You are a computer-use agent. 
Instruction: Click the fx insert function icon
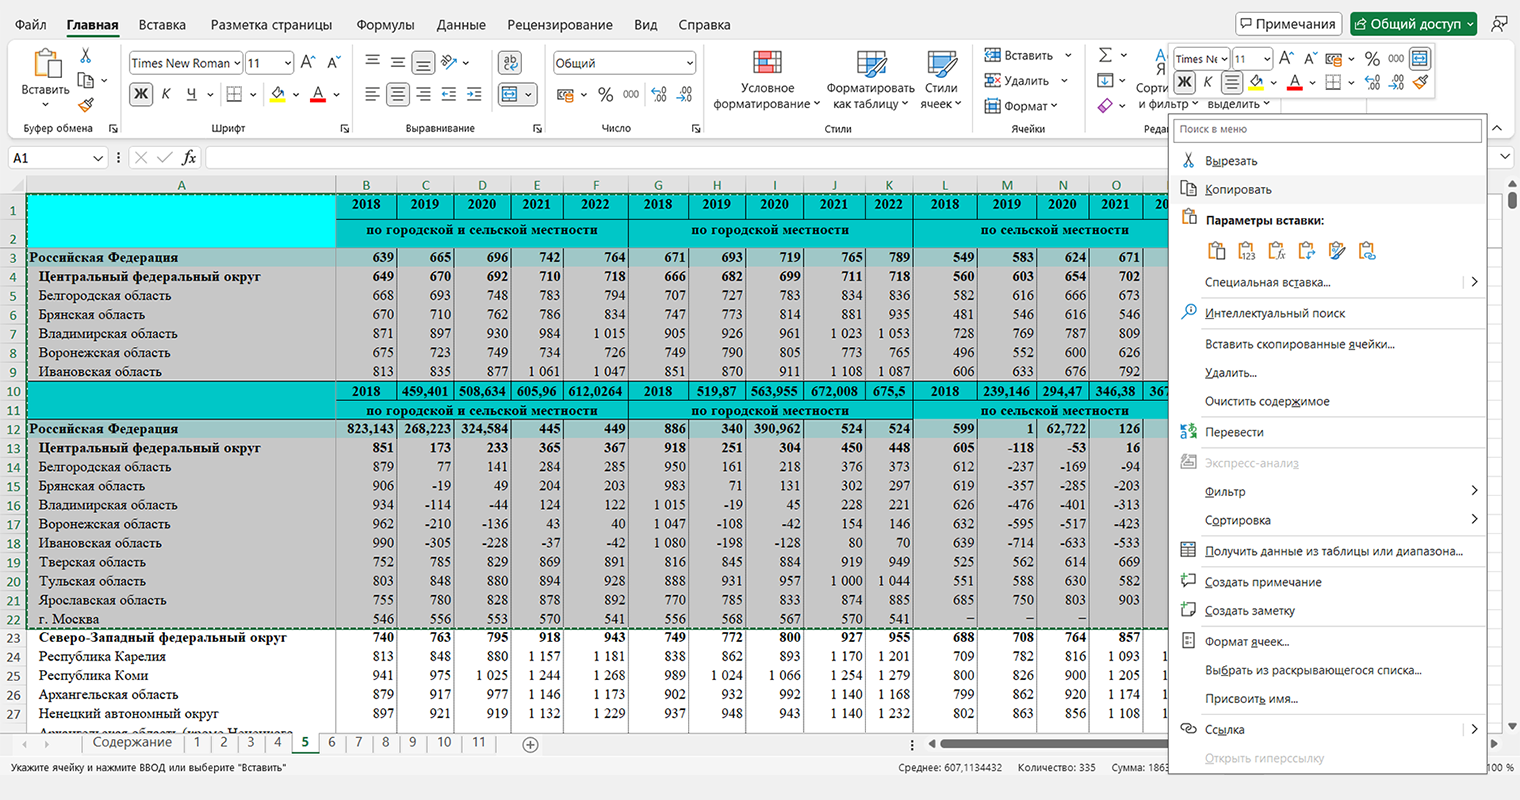point(189,158)
